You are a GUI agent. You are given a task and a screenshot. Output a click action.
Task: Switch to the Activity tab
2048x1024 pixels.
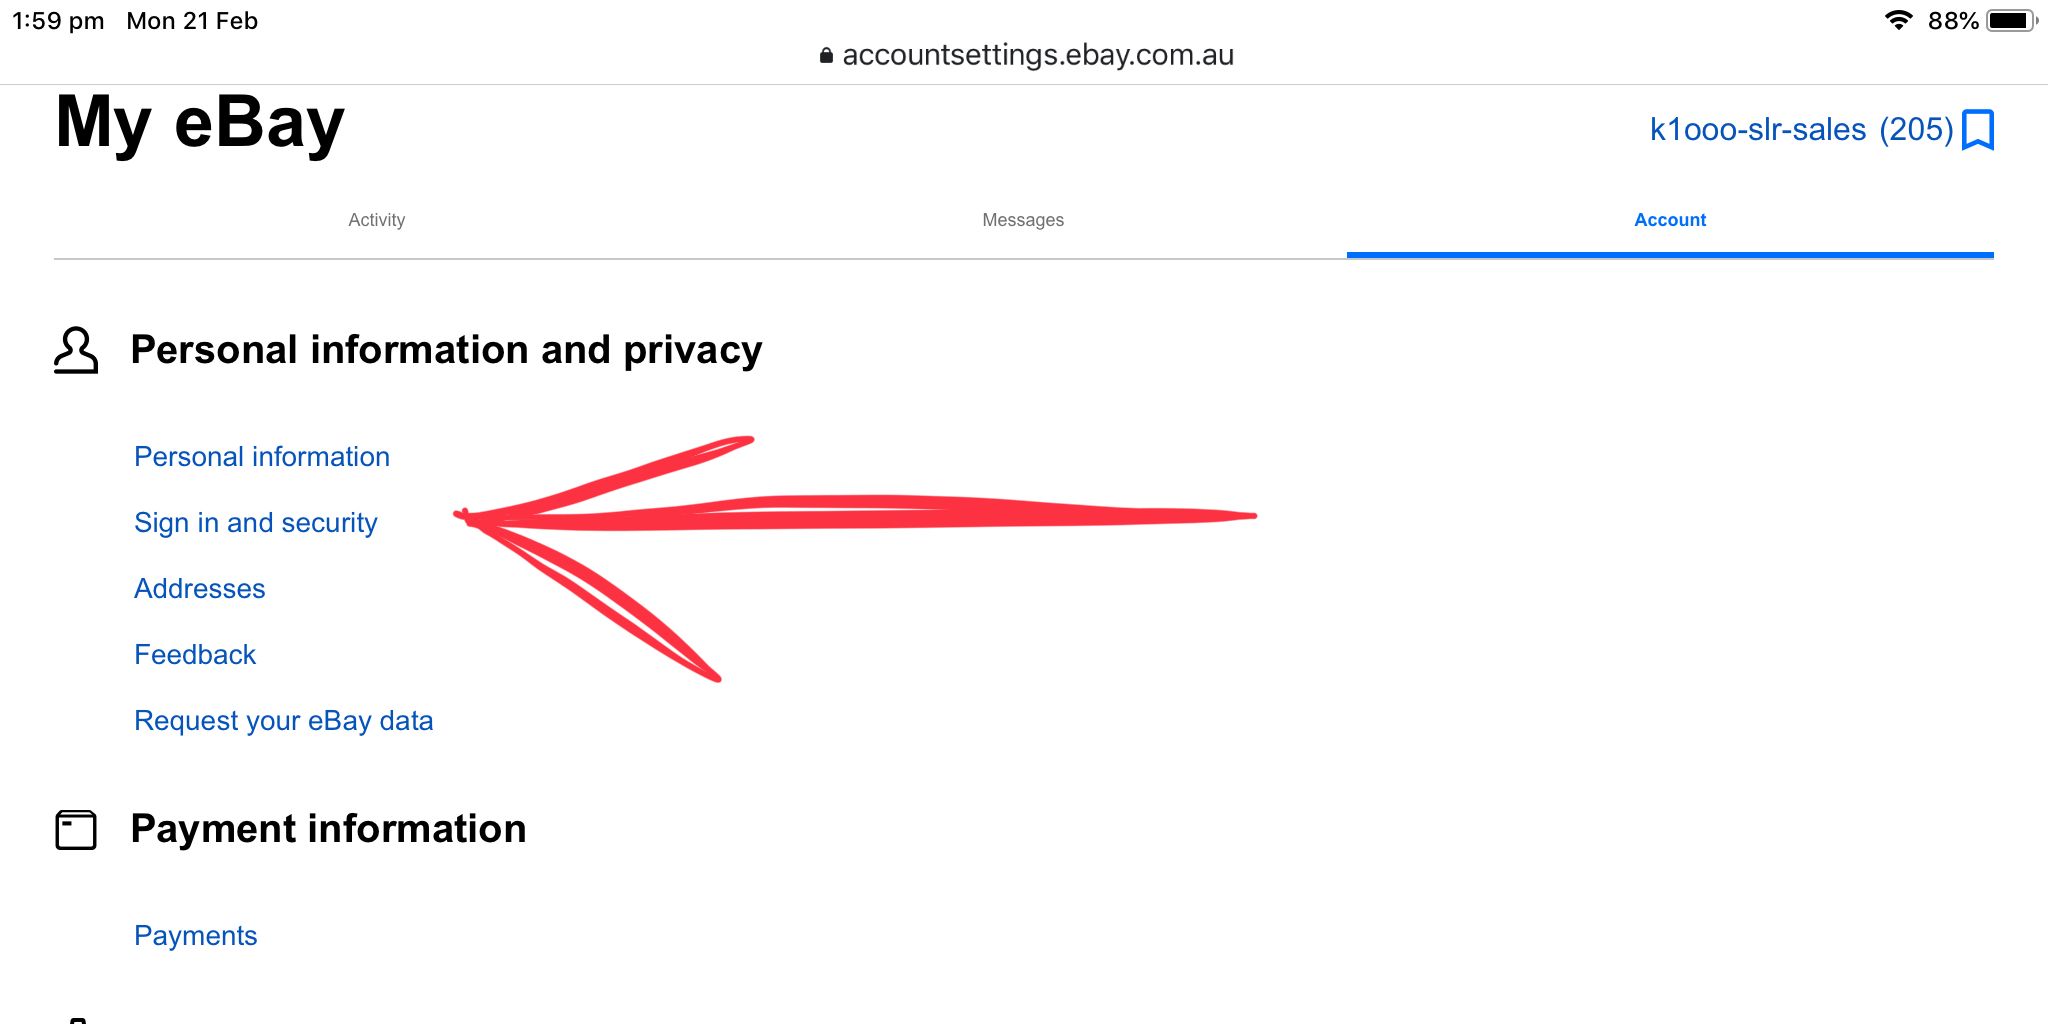point(376,220)
